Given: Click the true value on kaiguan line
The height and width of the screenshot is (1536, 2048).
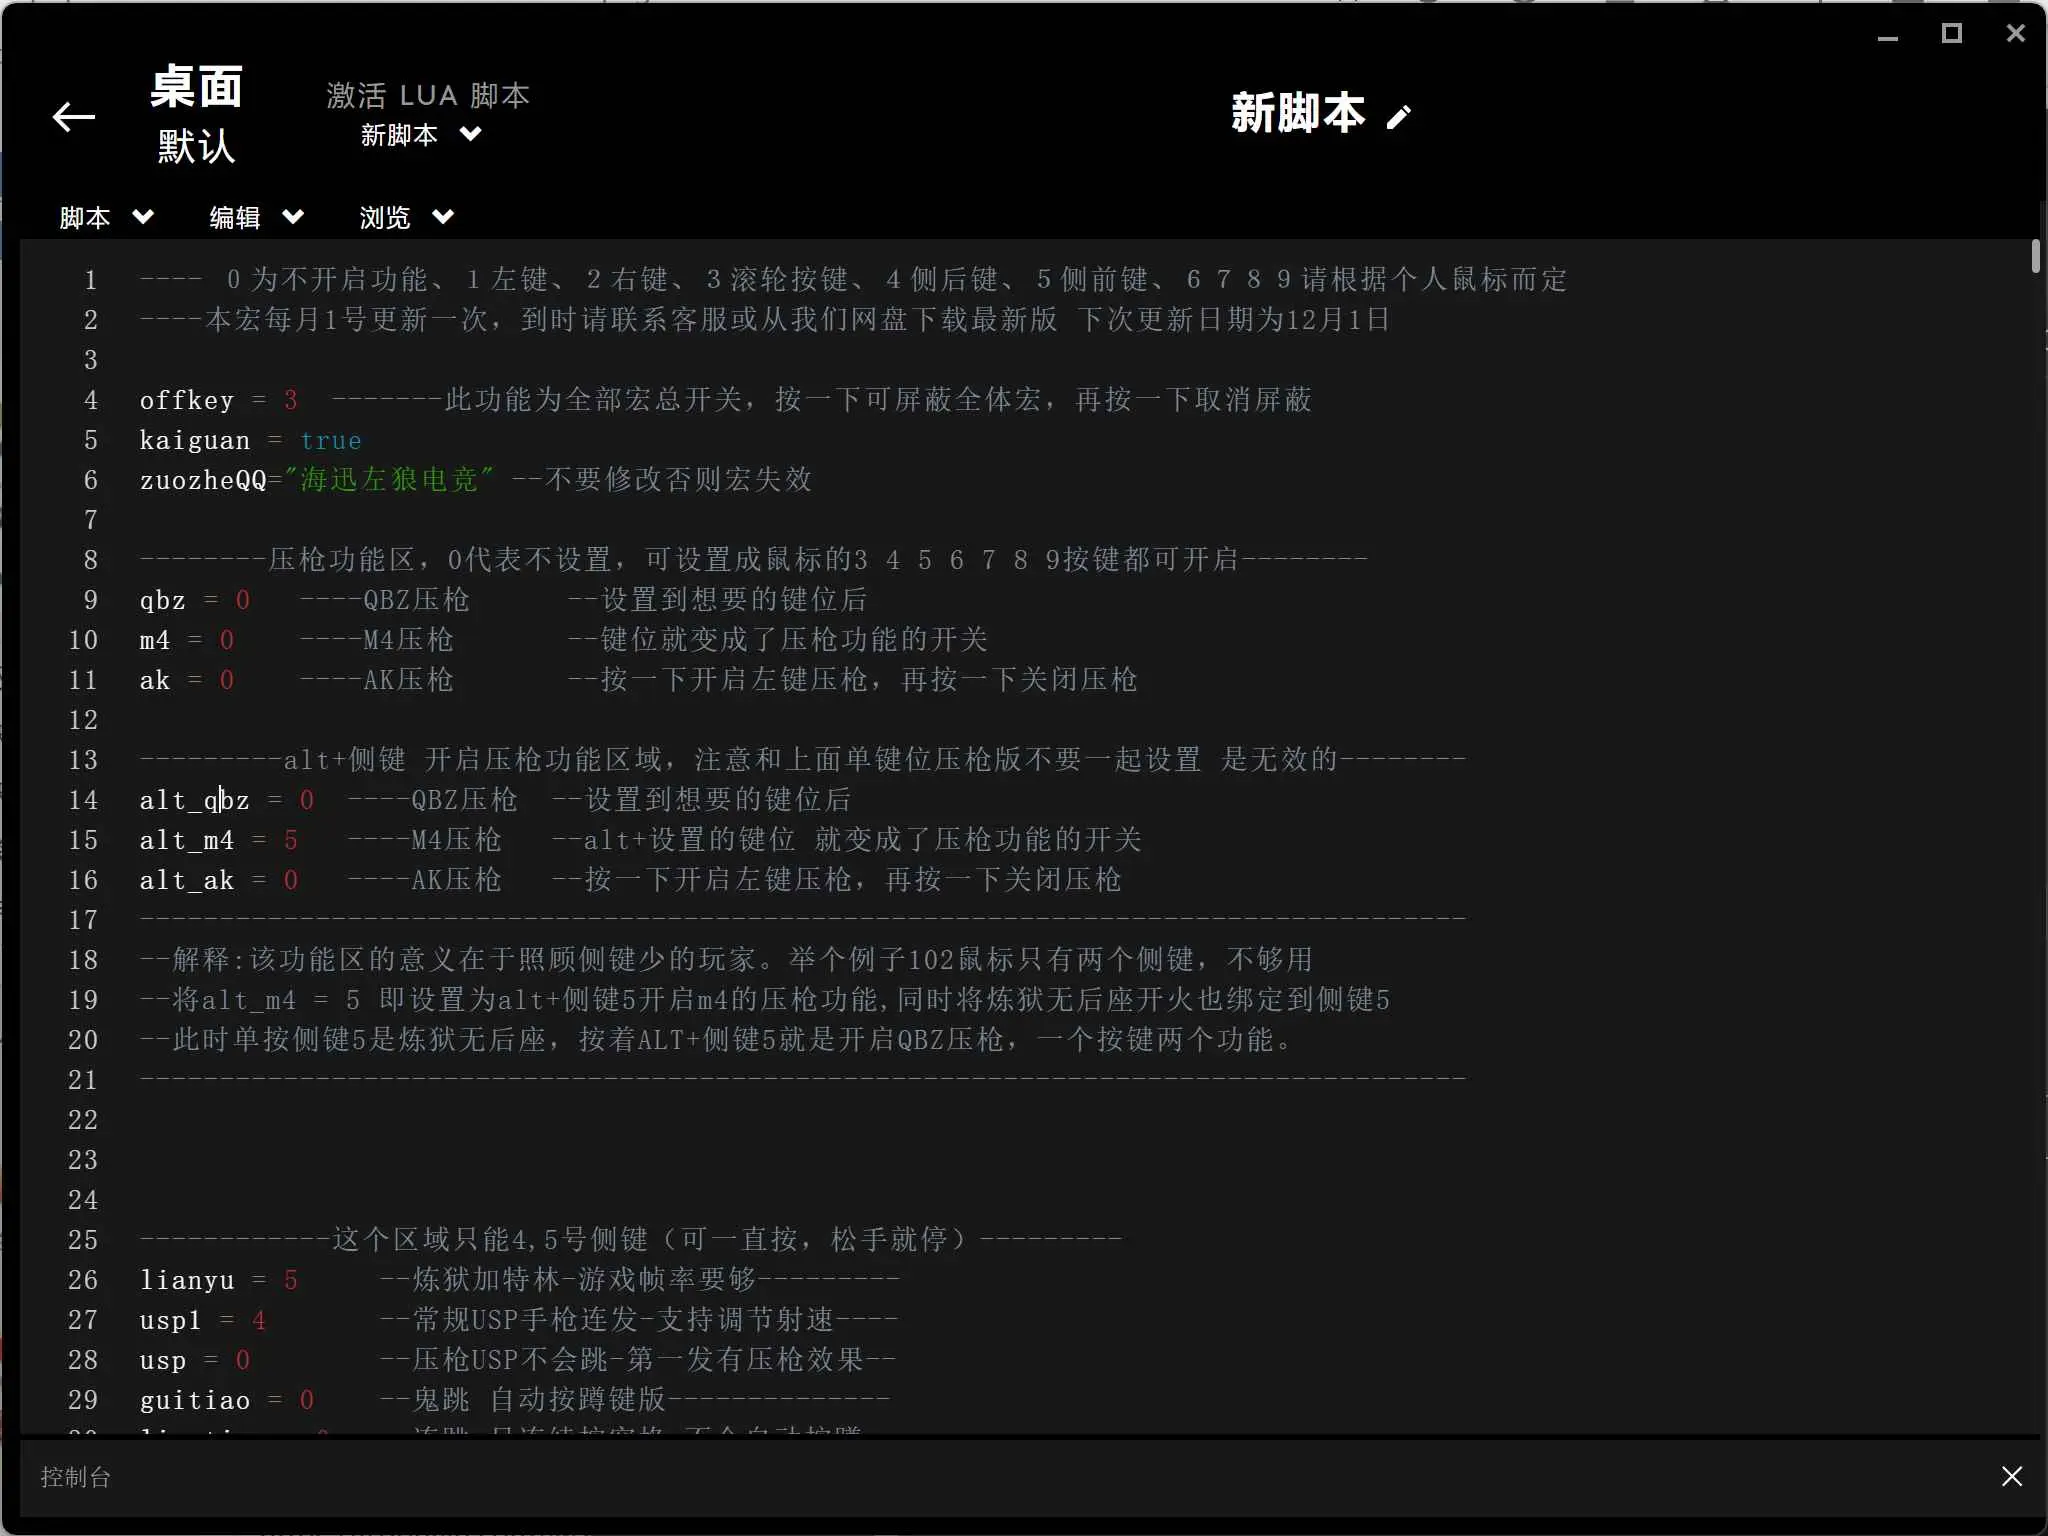Looking at the screenshot, I should click(x=331, y=441).
